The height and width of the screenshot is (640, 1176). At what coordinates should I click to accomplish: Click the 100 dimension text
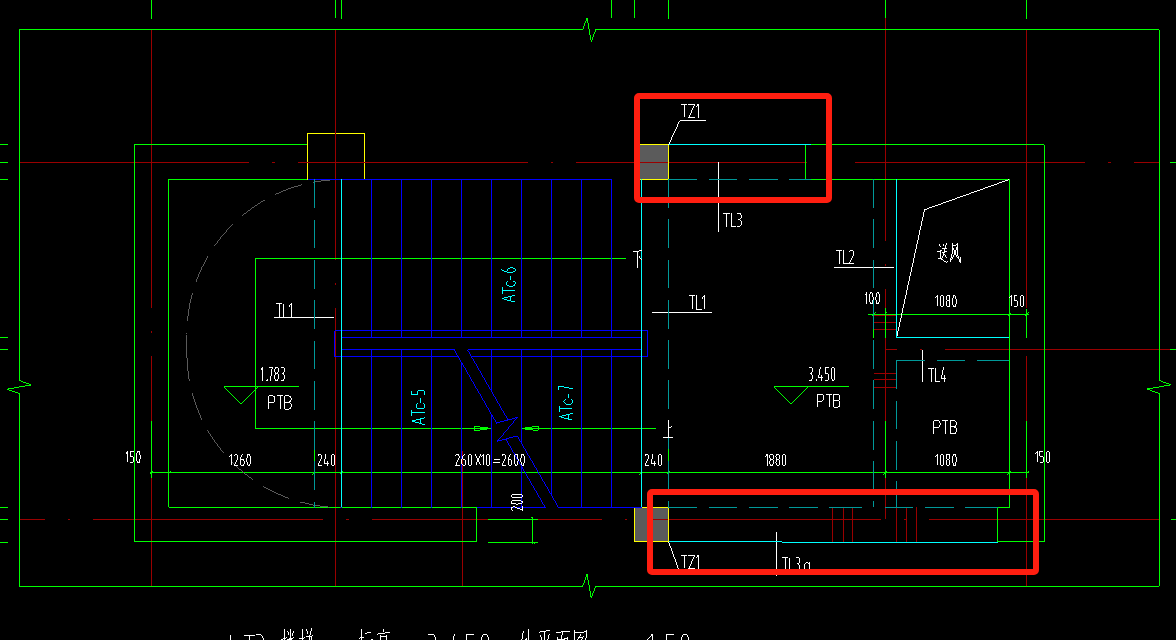(872, 299)
